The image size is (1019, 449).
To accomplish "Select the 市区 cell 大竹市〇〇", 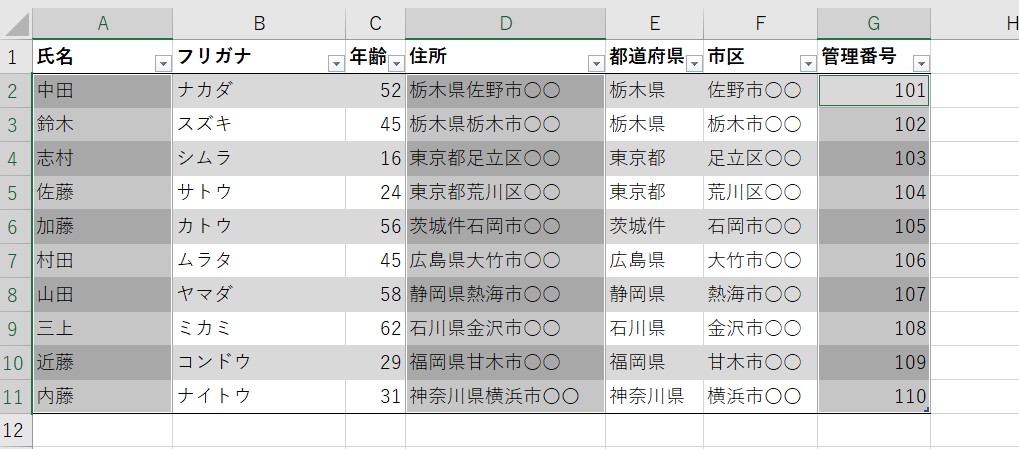I will [x=760, y=261].
